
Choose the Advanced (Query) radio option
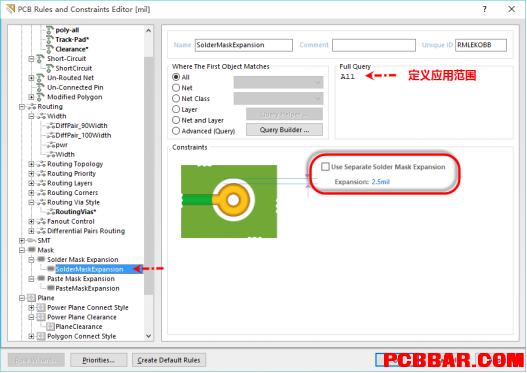[x=176, y=131]
